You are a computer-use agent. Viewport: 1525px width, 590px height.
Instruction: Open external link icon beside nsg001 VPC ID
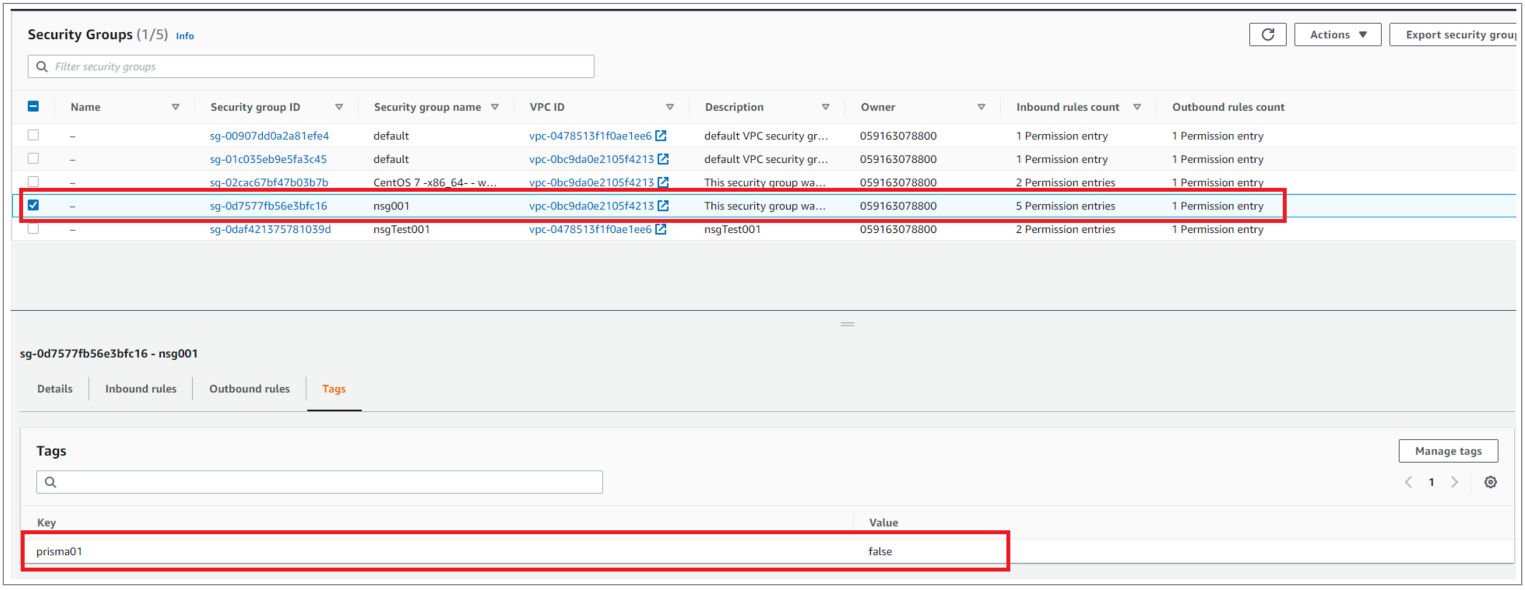(663, 206)
